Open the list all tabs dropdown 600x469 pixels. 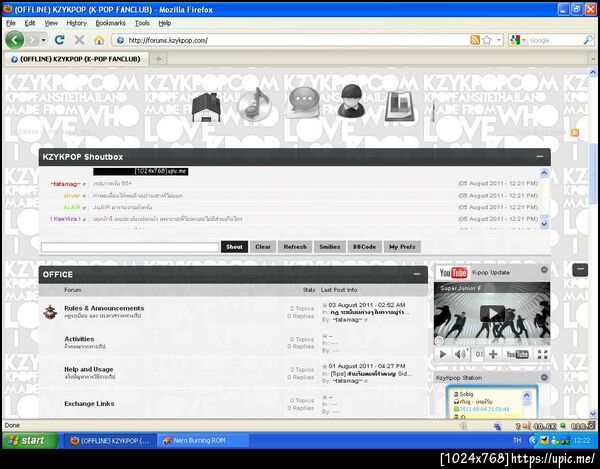tap(593, 59)
